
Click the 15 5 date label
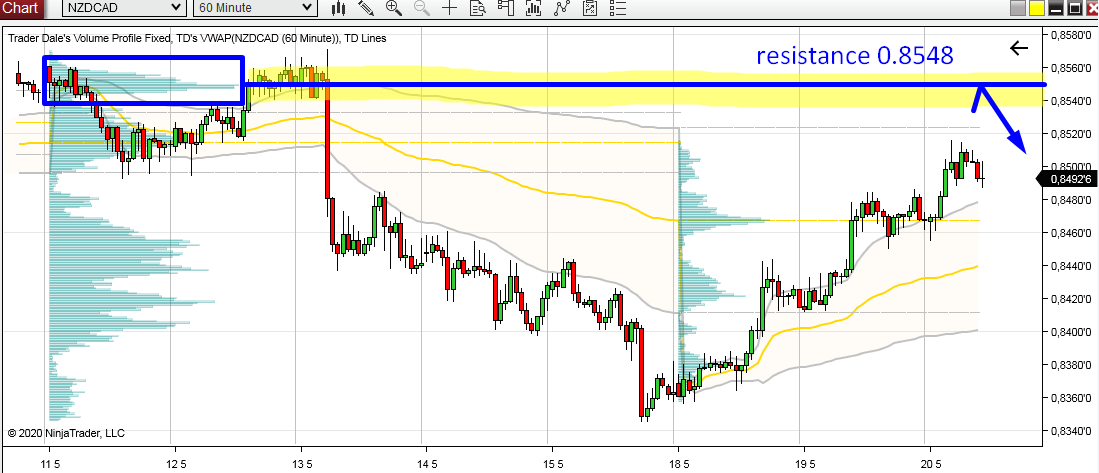point(552,464)
